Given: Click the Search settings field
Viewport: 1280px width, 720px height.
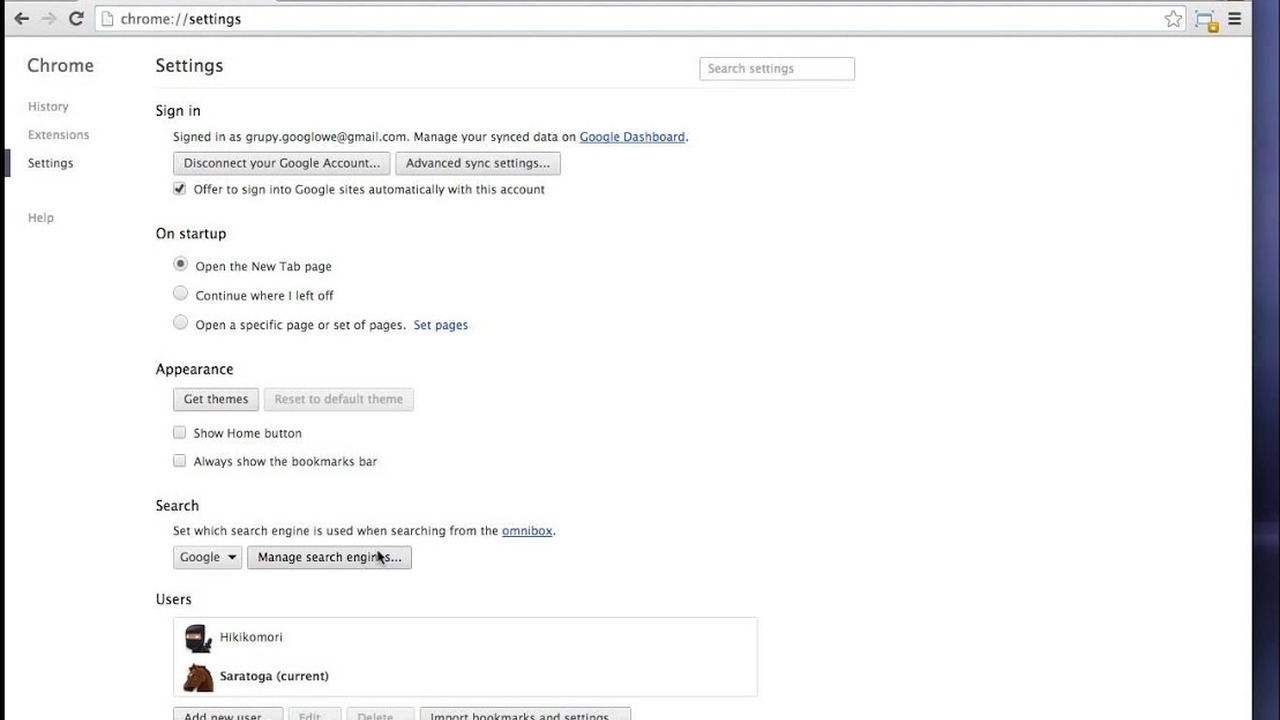Looking at the screenshot, I should (x=777, y=68).
